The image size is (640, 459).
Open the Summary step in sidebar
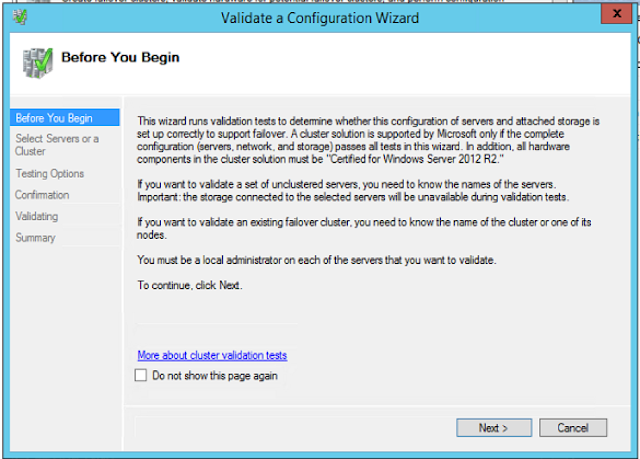pyautogui.click(x=35, y=237)
